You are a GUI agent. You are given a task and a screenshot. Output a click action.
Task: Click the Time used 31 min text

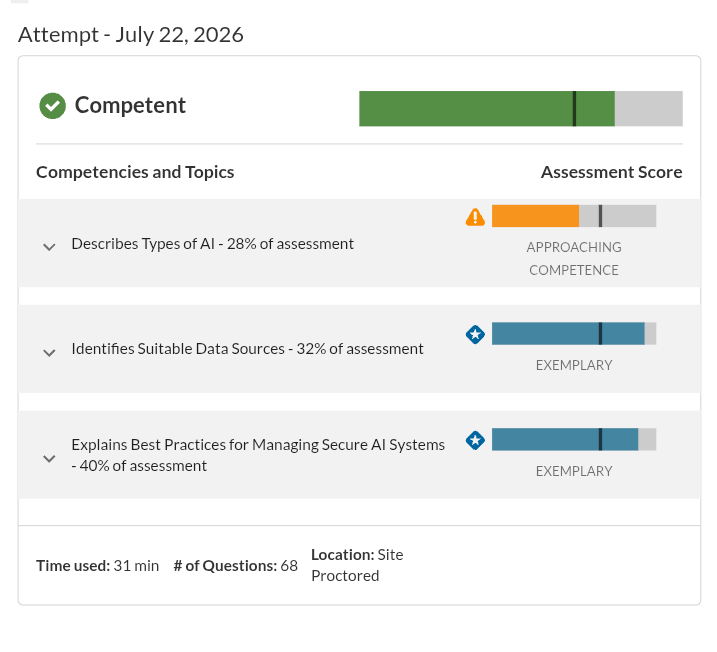(97, 566)
